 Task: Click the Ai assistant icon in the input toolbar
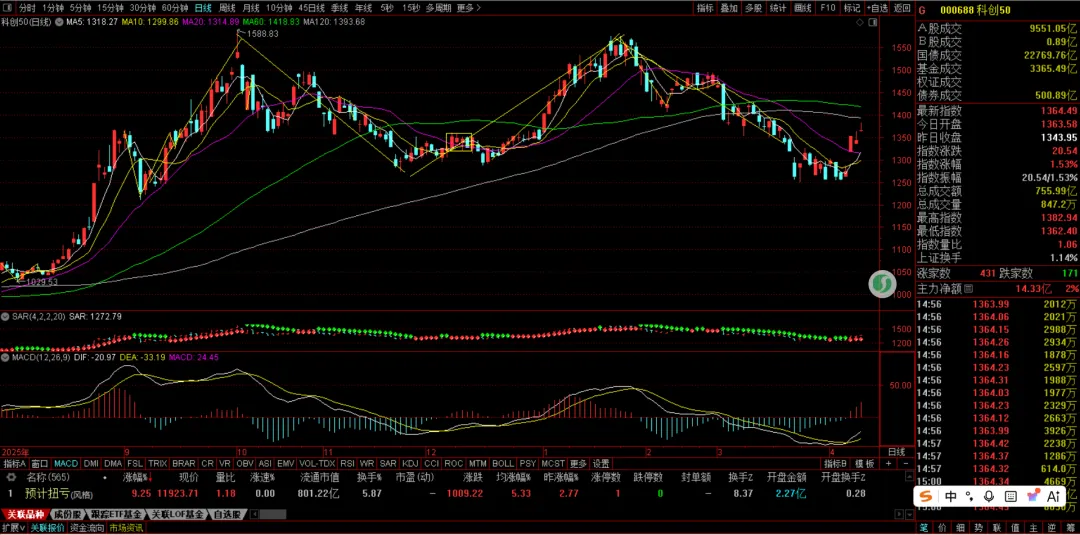(x=1053, y=496)
